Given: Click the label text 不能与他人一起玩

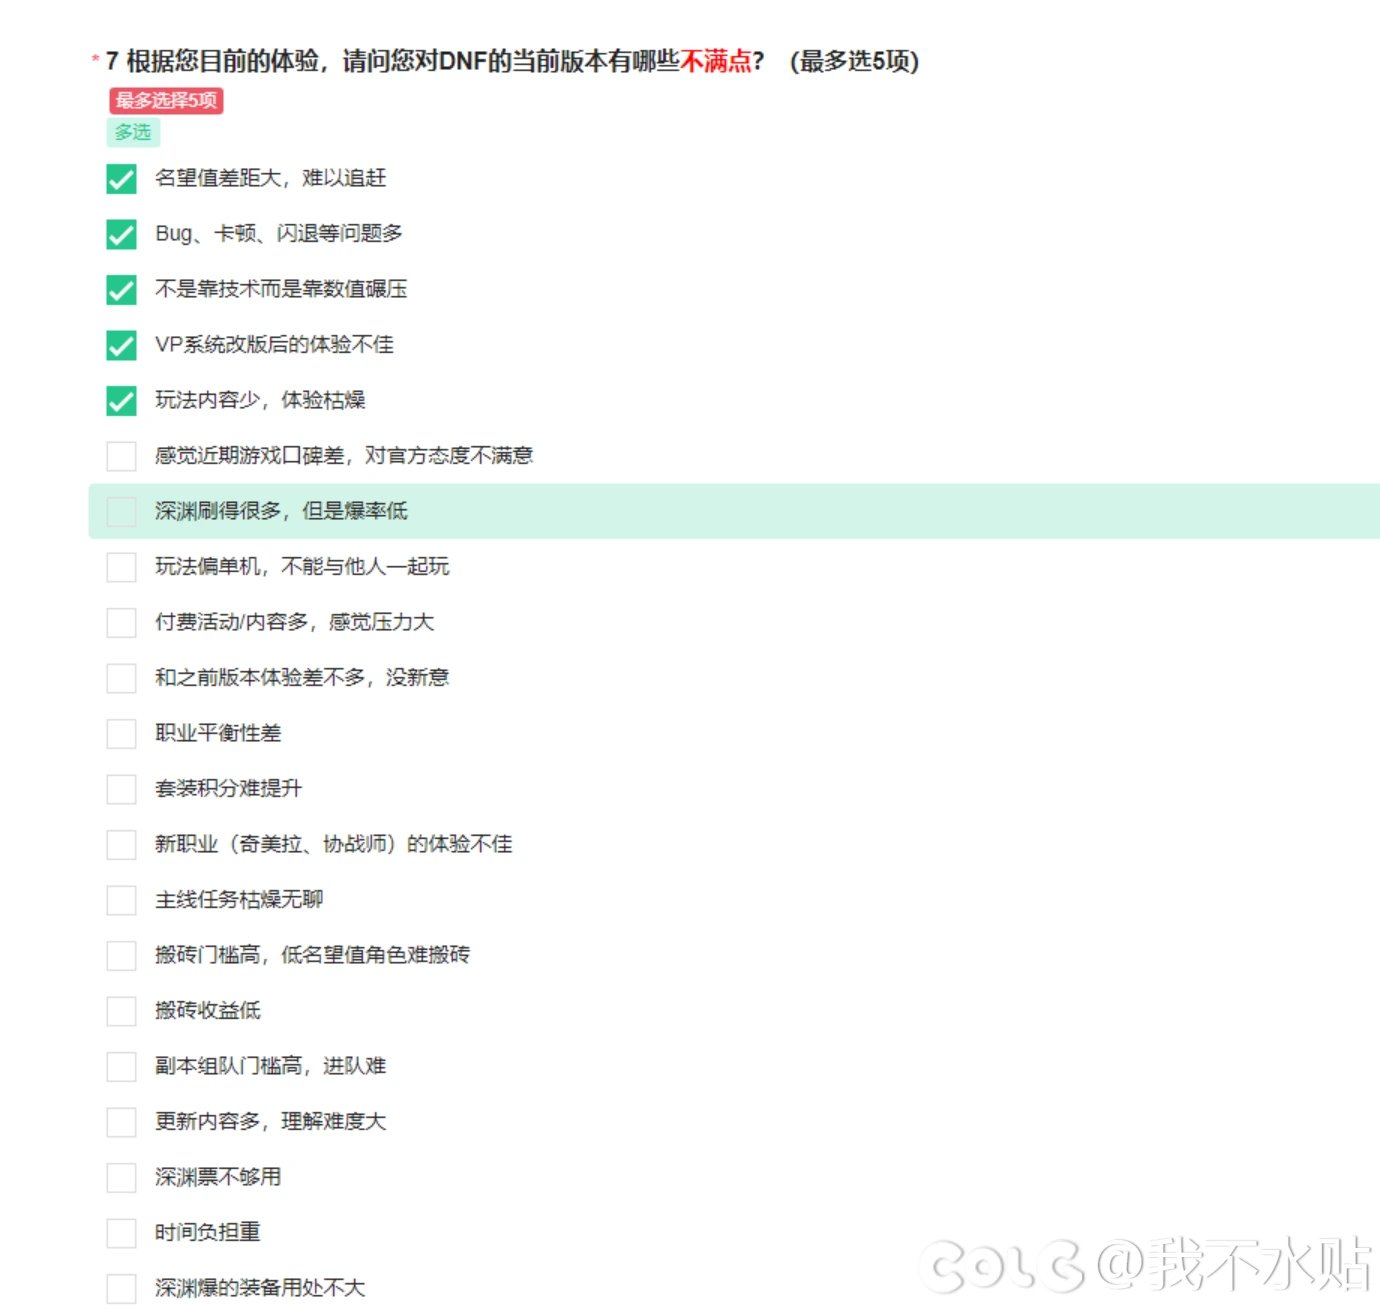Looking at the screenshot, I should tap(365, 567).
